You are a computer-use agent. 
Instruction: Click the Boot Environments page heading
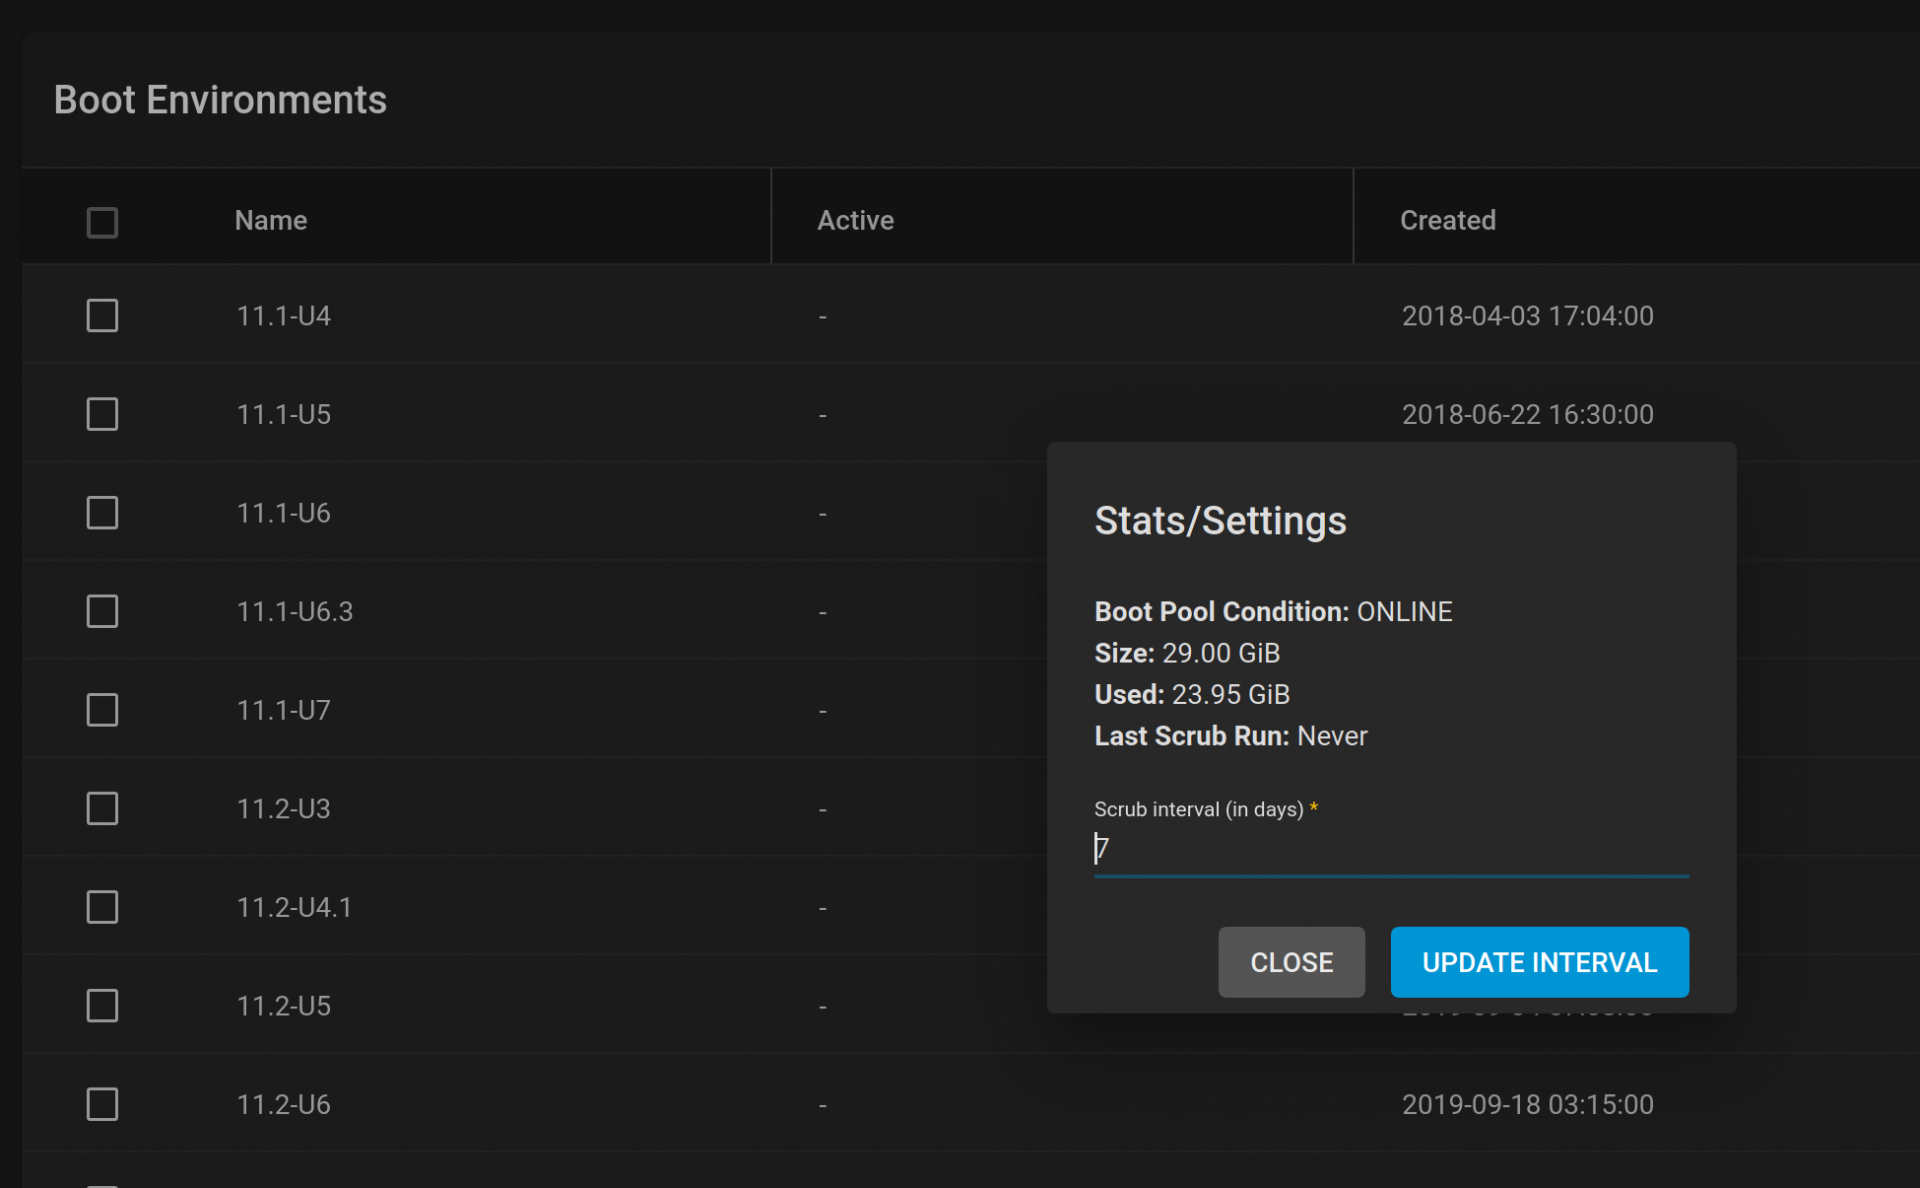click(x=220, y=100)
